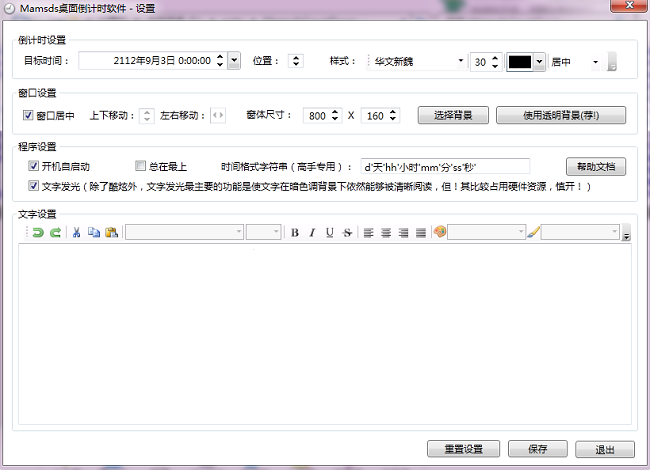The width and height of the screenshot is (650, 470).
Task: Click the copy icon in text toolbar
Action: pos(94,232)
